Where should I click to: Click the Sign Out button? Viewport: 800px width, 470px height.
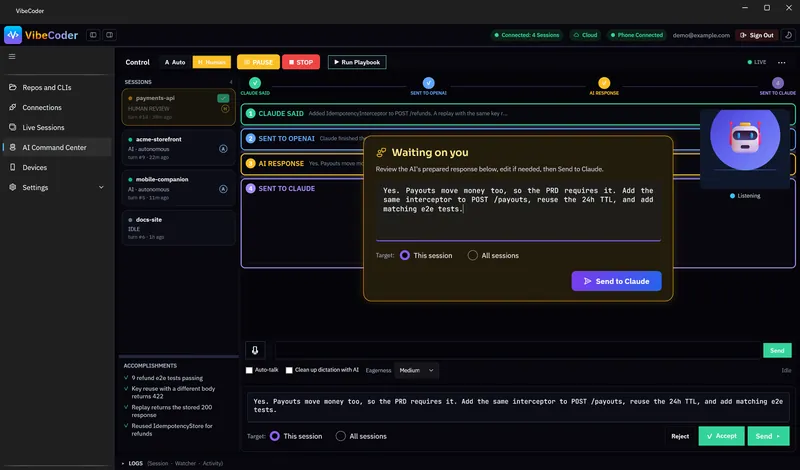[757, 35]
